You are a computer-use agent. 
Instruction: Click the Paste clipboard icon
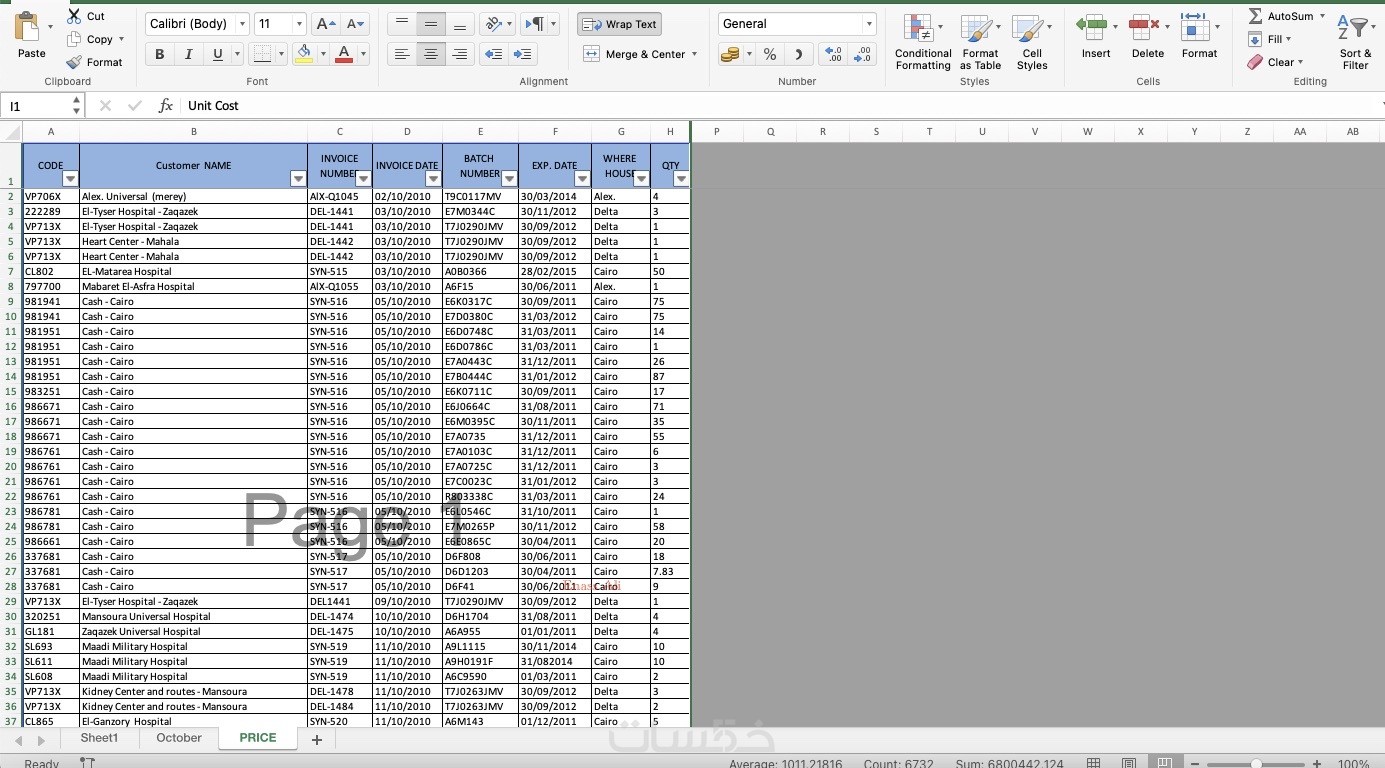tap(28, 26)
